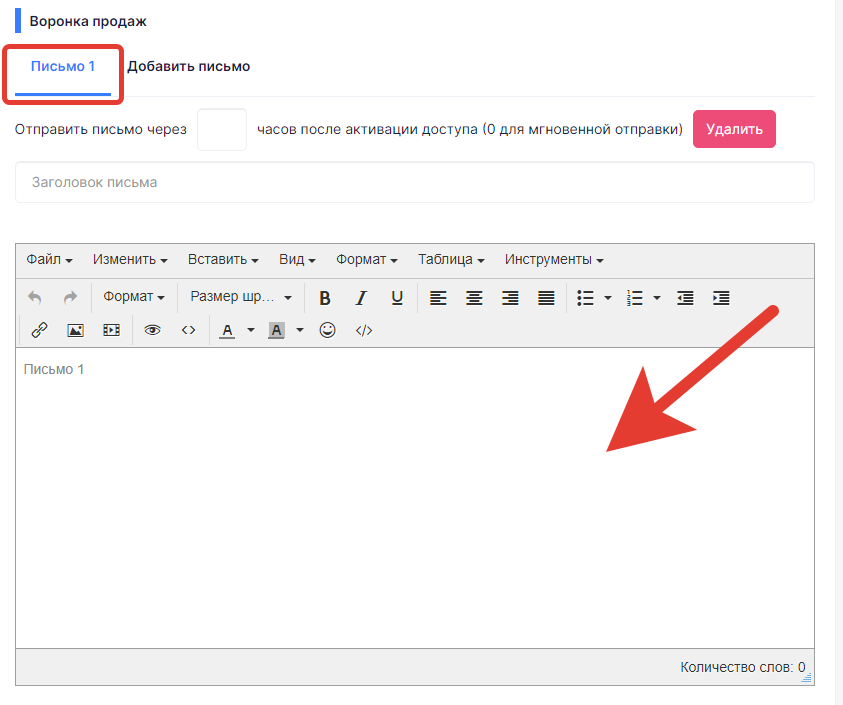Preview the letter with eye icon
The width and height of the screenshot is (843, 705).
point(152,330)
